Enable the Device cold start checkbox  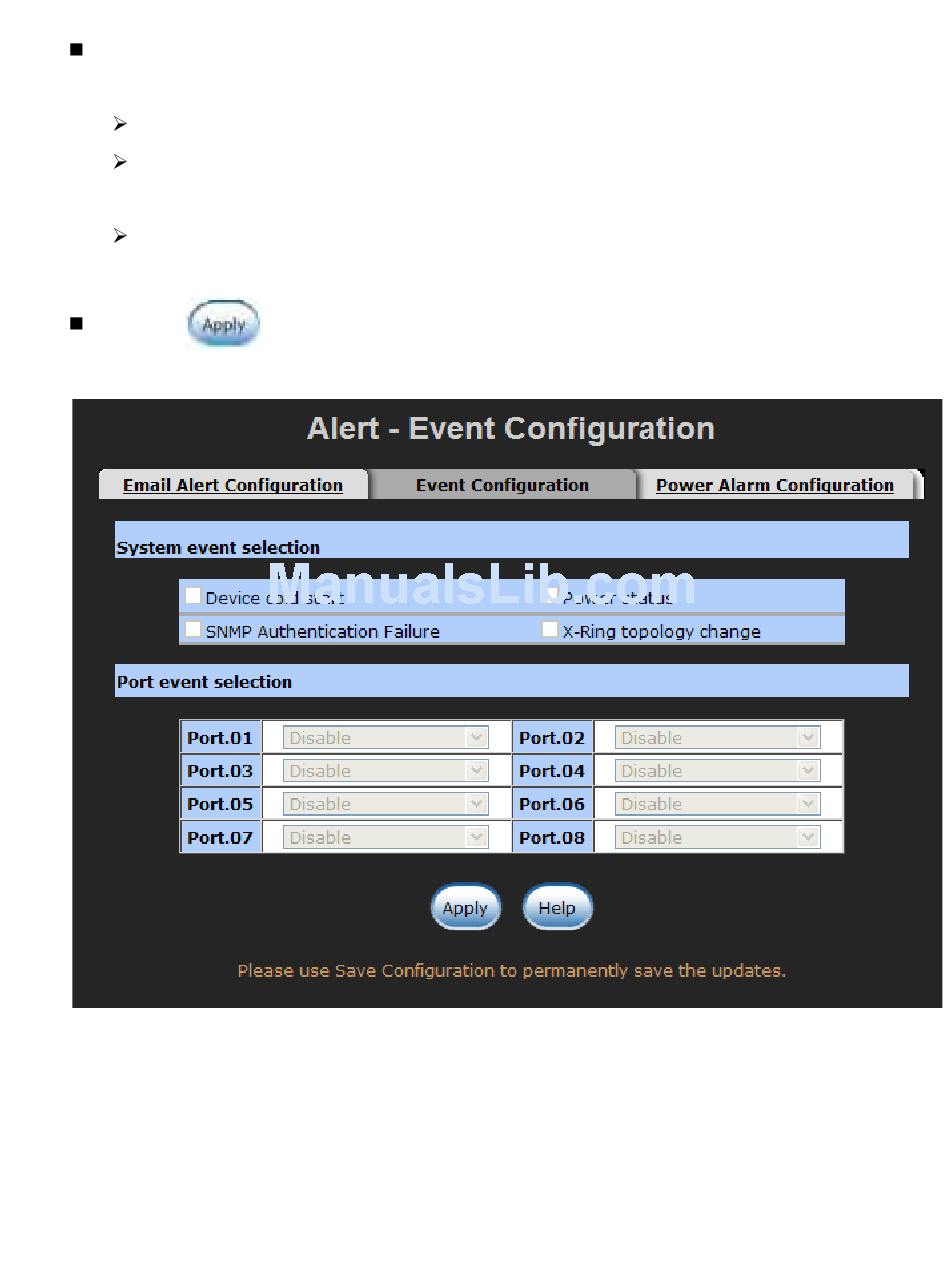pyautogui.click(x=193, y=596)
